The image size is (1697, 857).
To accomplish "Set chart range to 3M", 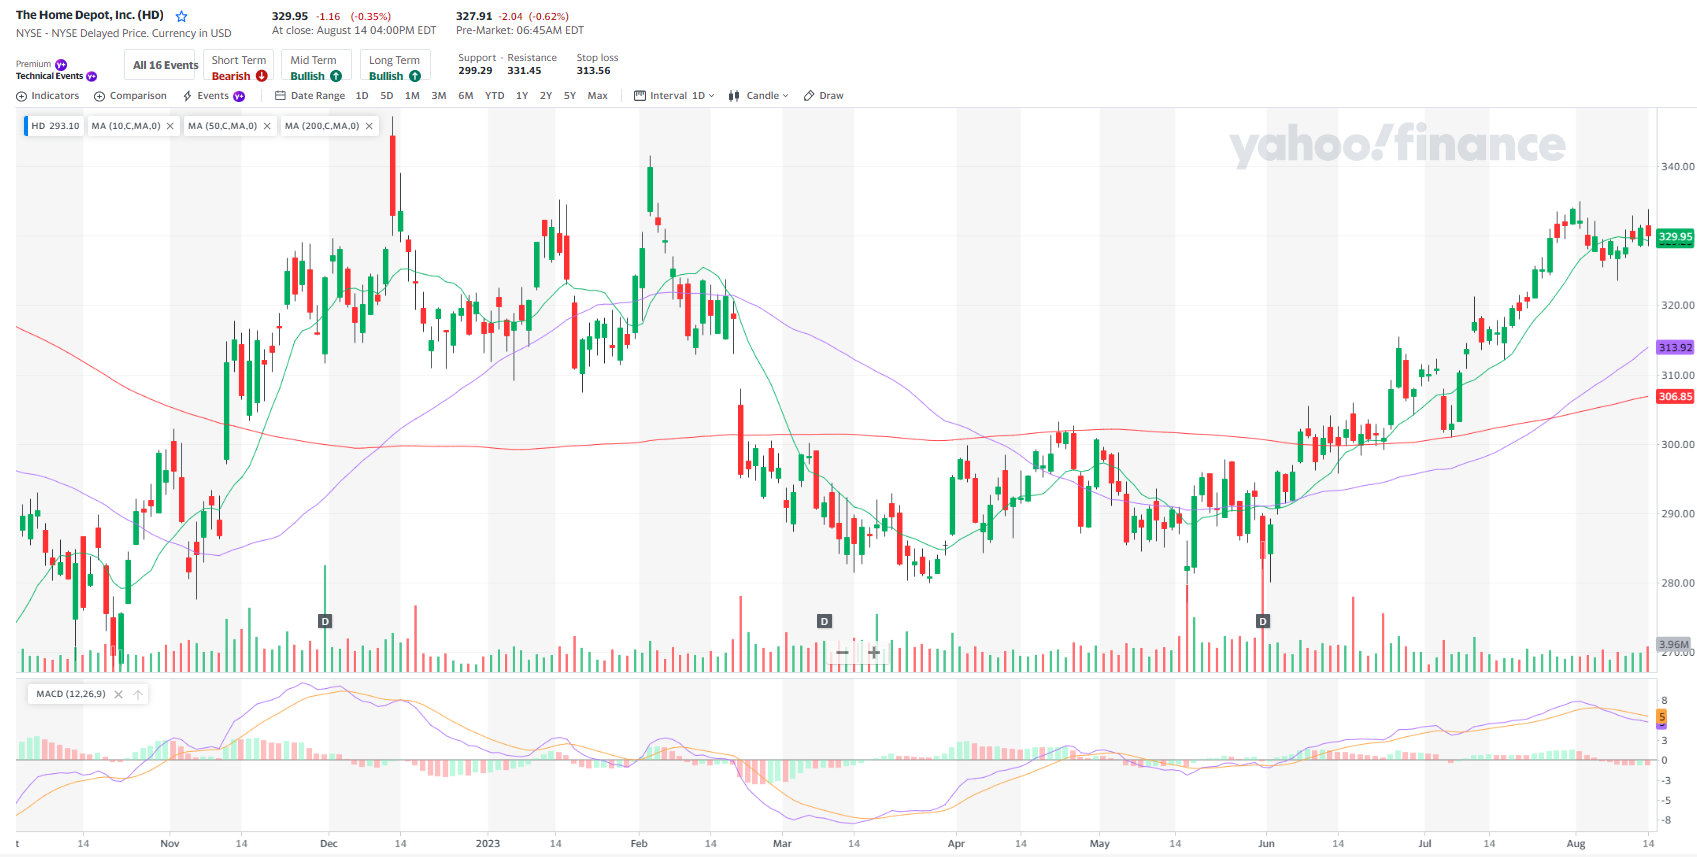I will (439, 96).
